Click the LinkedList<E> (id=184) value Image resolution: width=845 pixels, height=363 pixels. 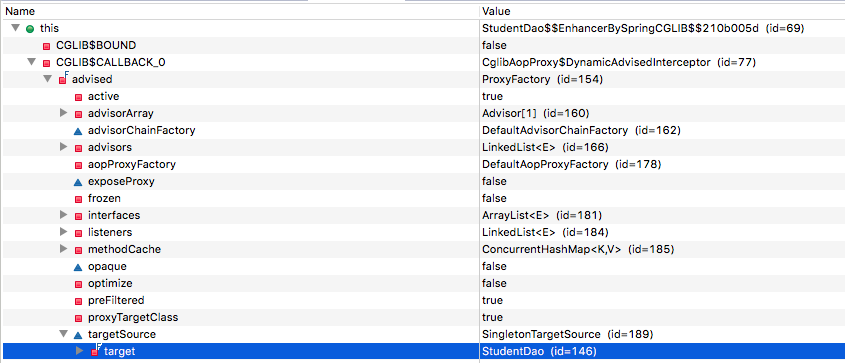click(545, 232)
